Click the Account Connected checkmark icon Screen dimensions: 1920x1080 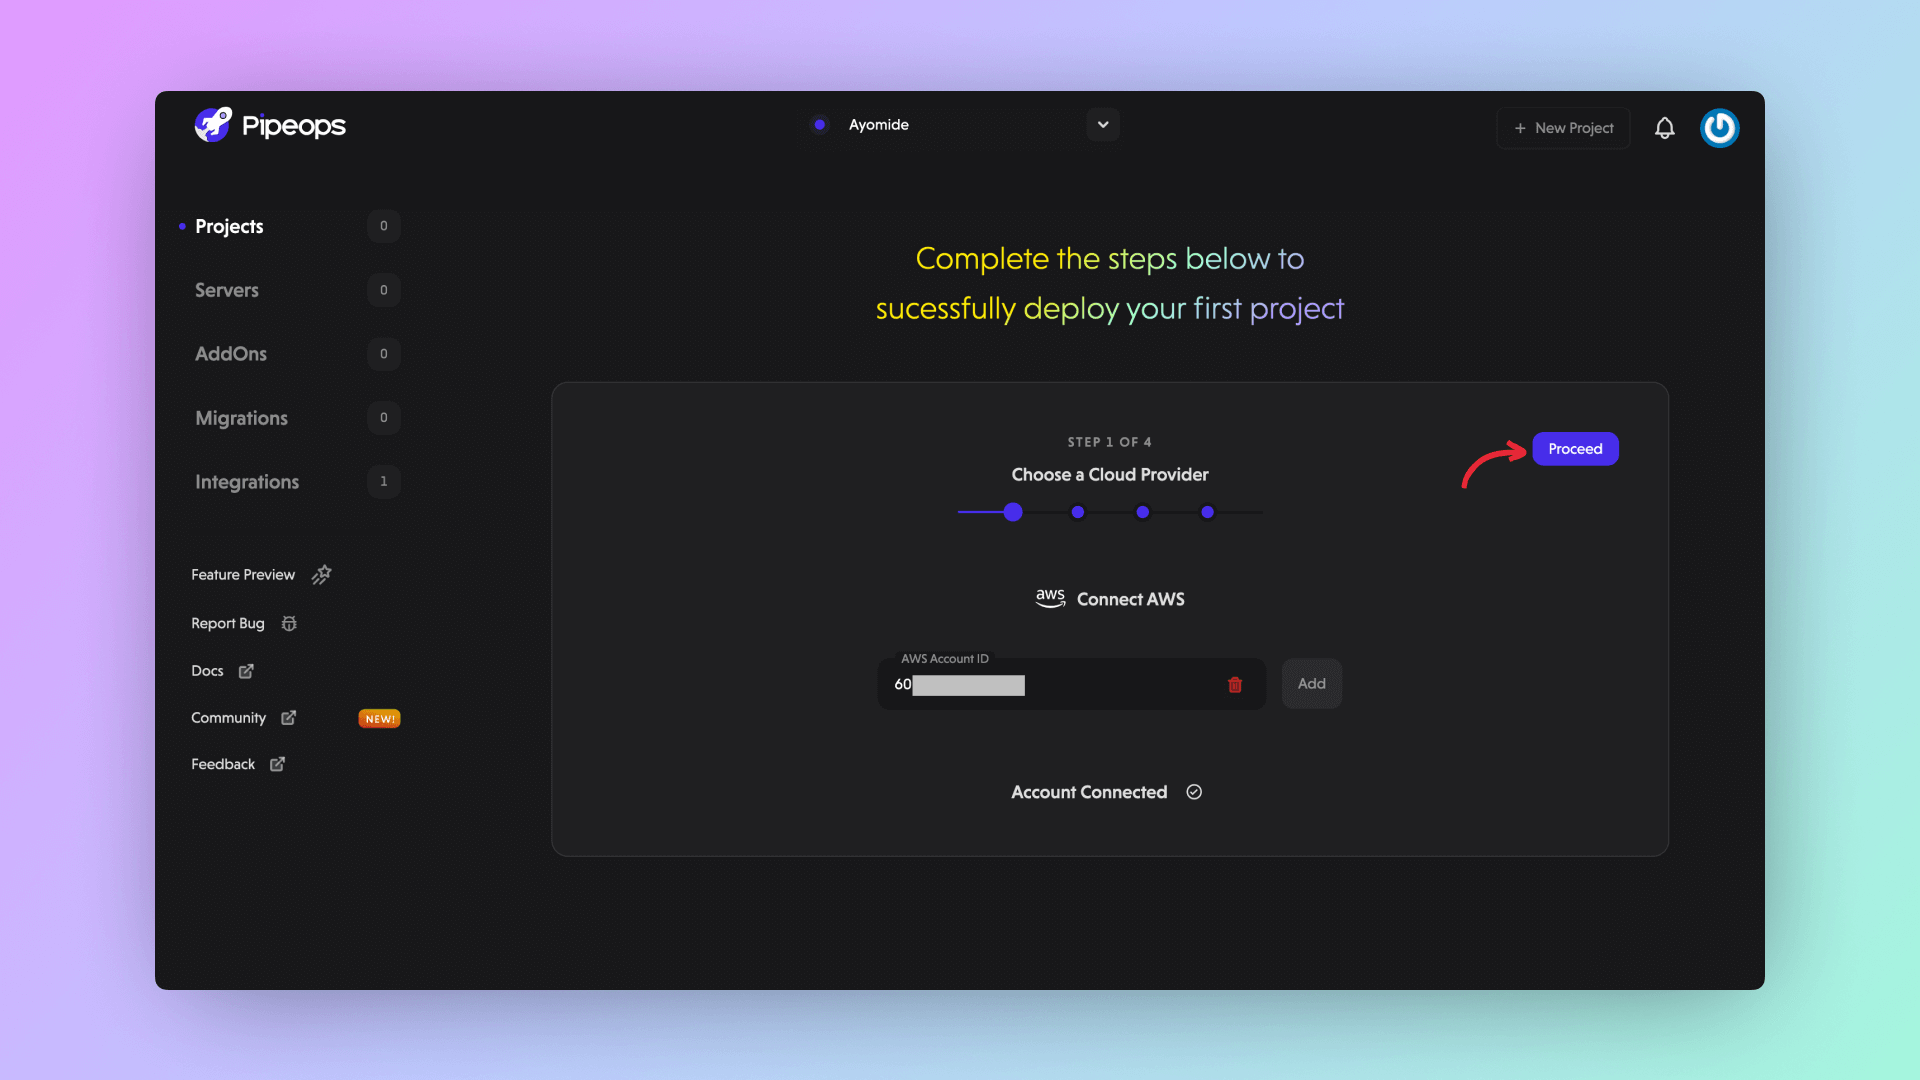tap(1193, 791)
